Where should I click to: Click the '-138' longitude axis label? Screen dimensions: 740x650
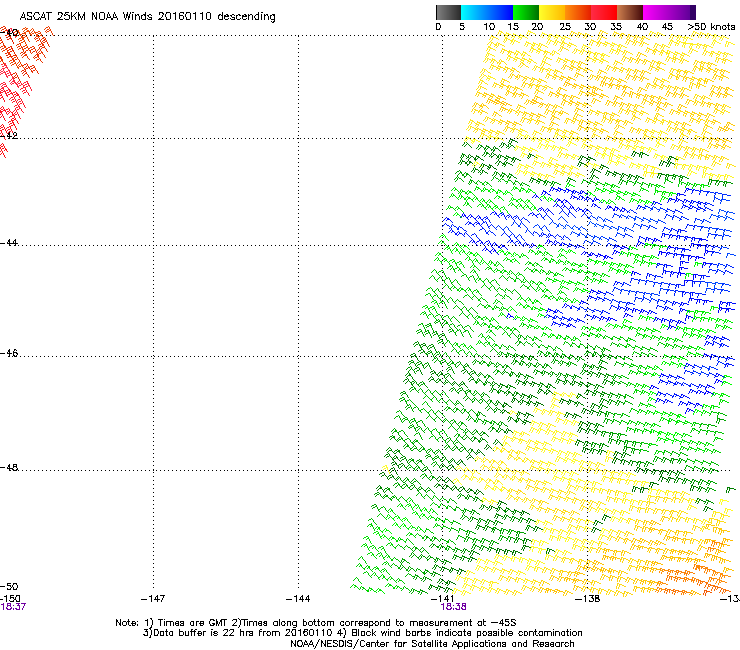tap(588, 599)
